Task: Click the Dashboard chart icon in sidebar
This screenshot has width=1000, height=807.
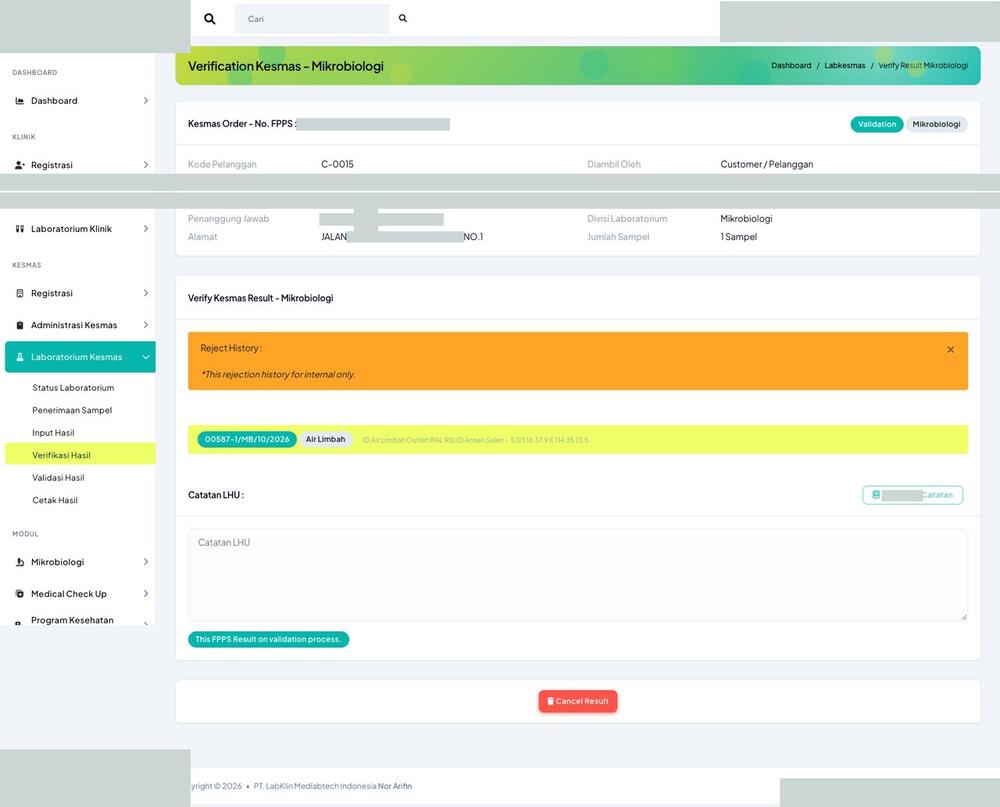Action: pos(20,101)
